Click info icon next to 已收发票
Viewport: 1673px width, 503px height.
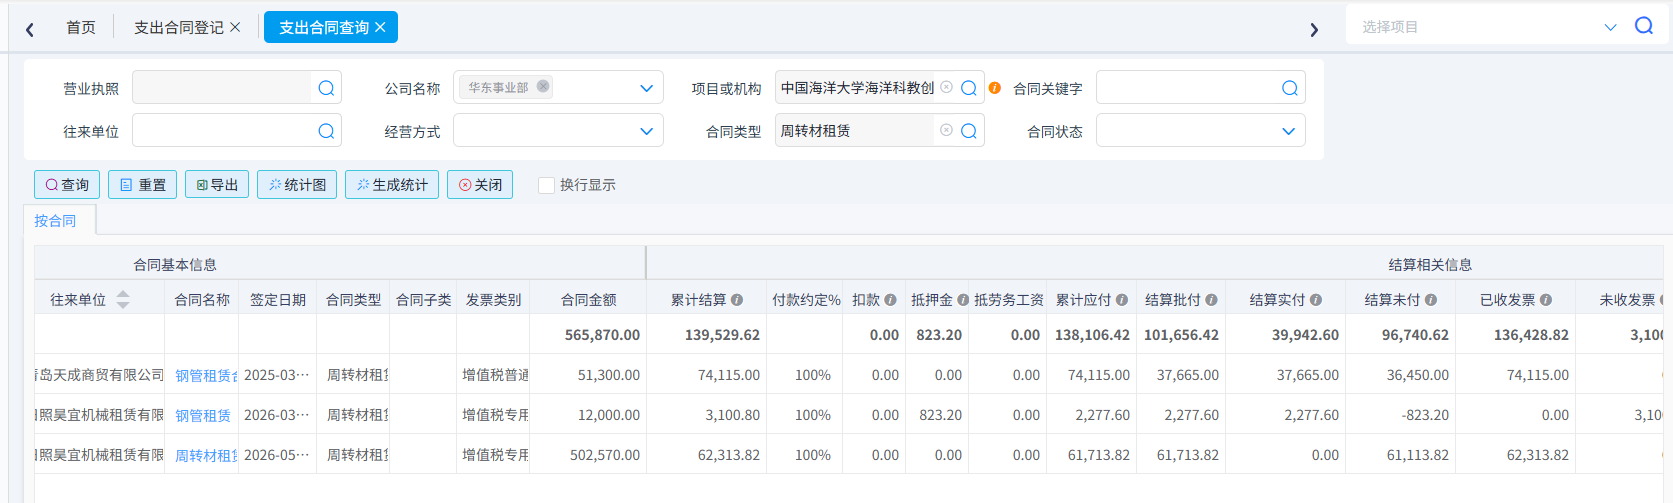pos(1546,299)
